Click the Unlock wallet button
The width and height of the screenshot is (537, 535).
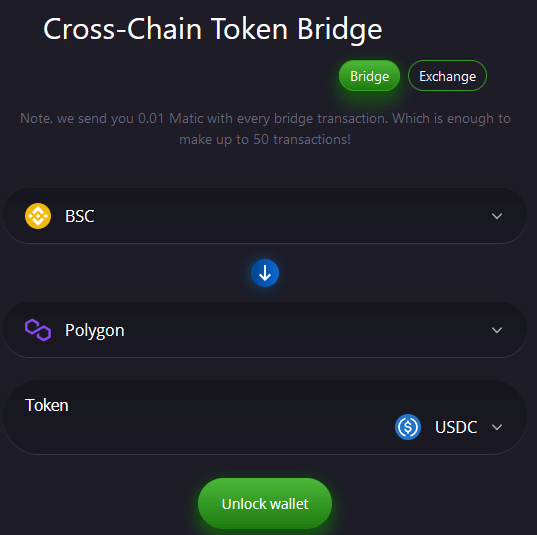[x=265, y=503]
